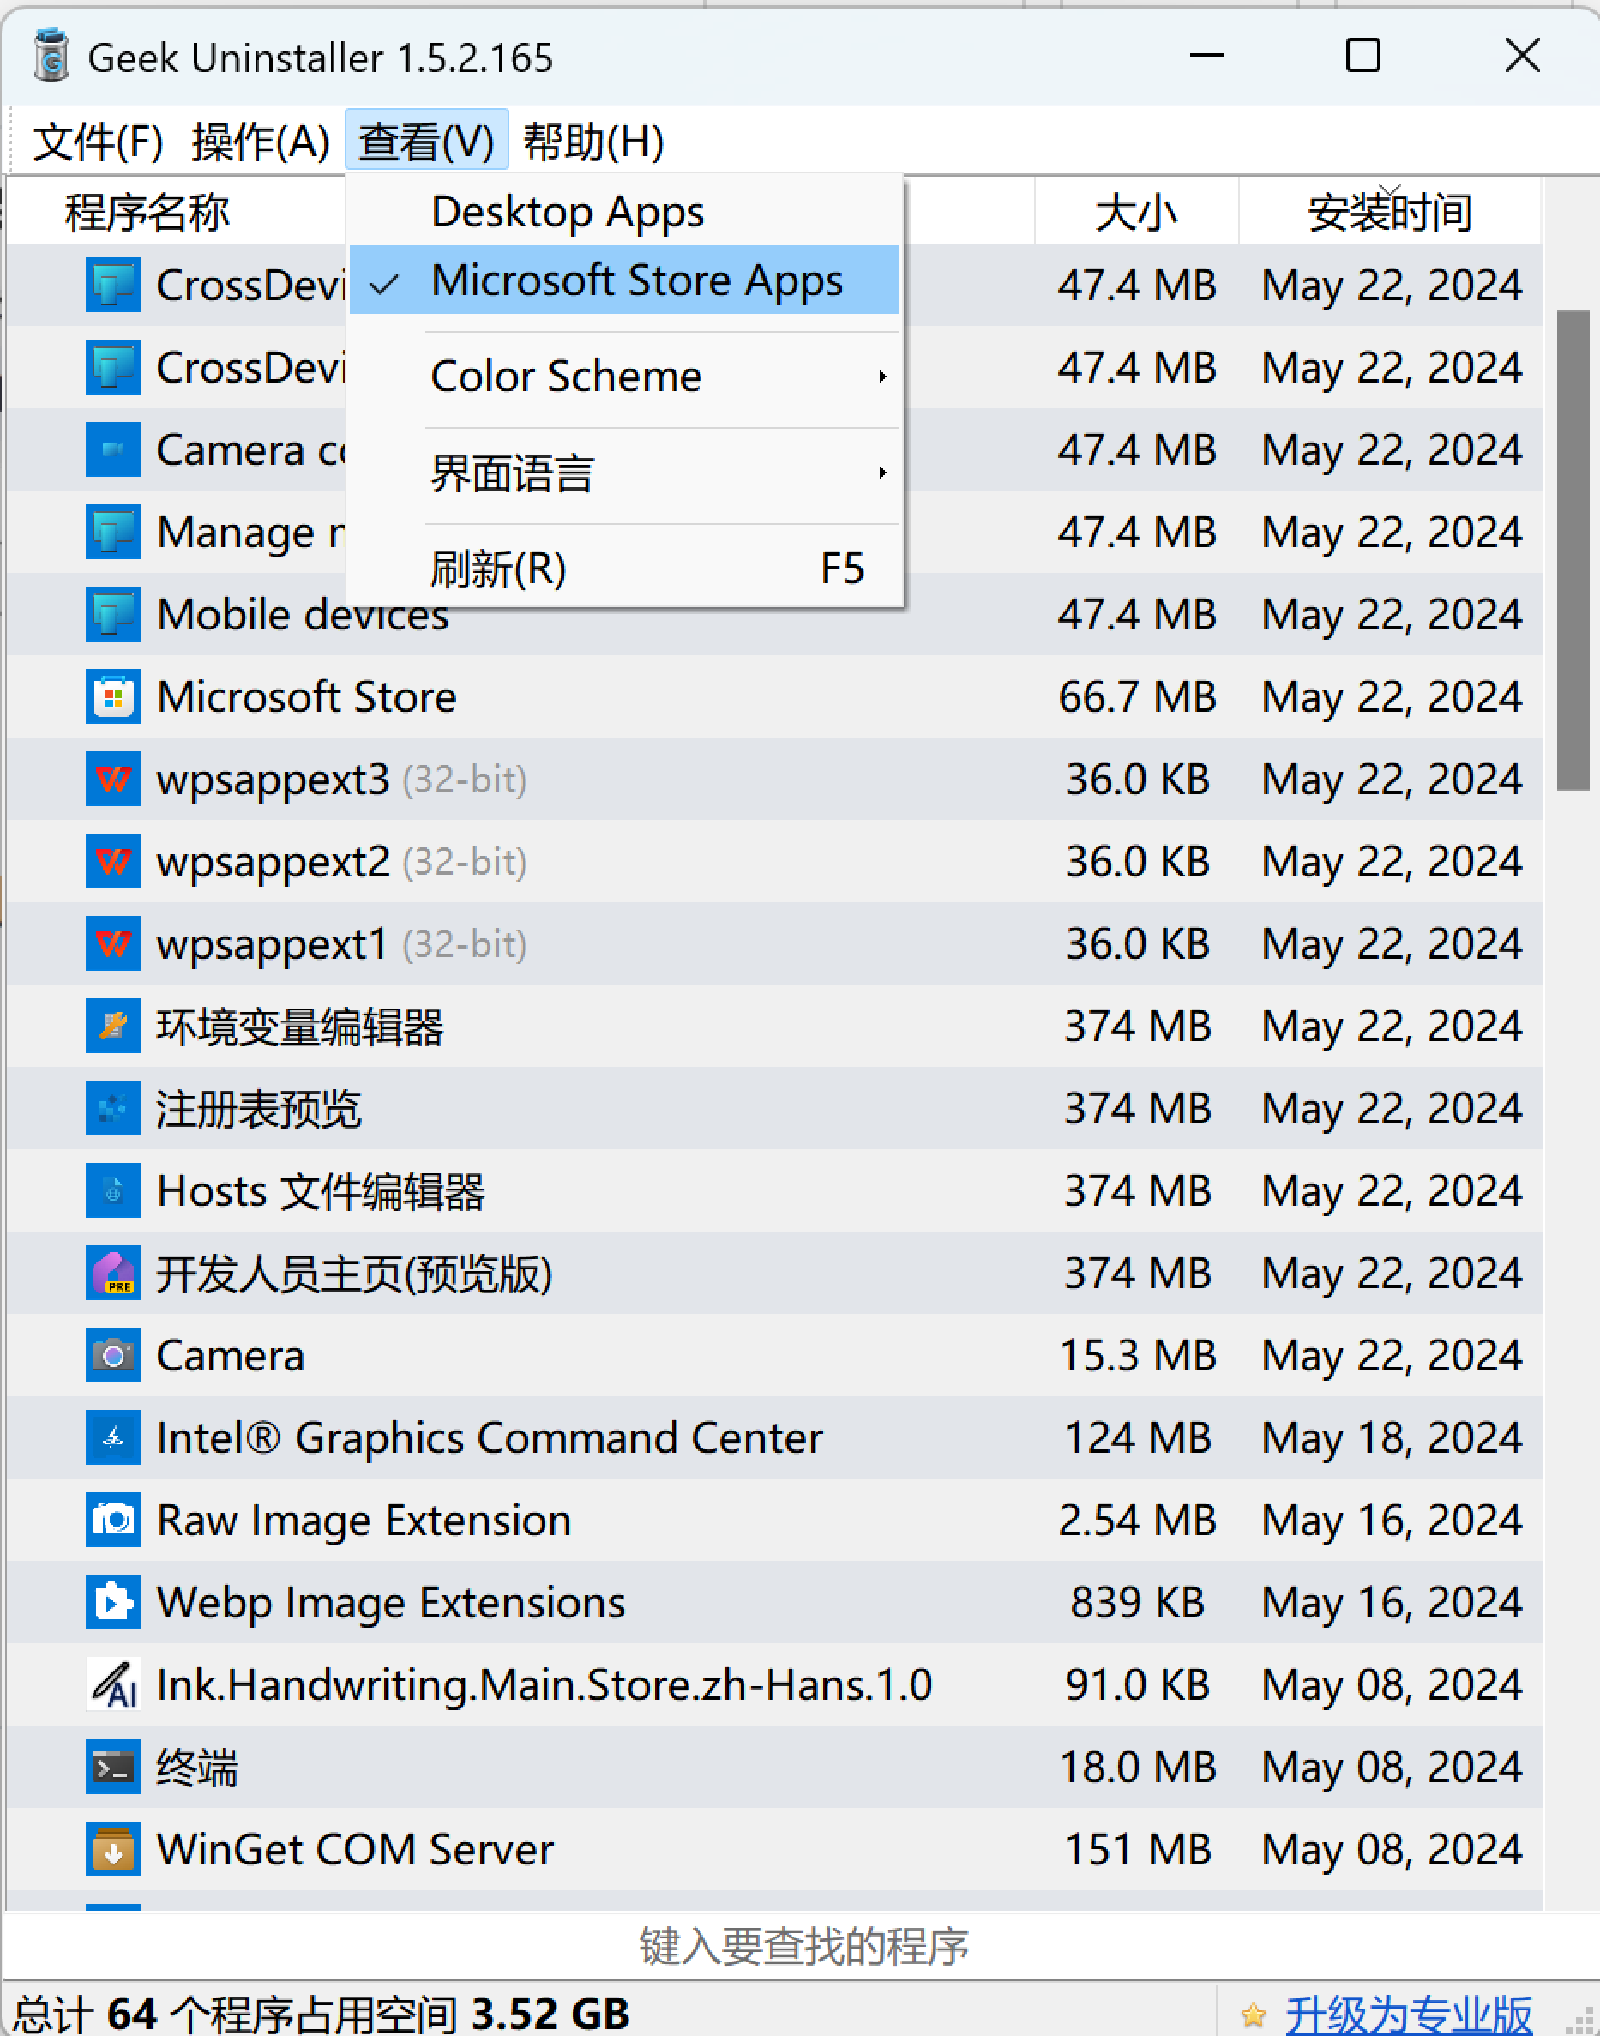Viewport: 1600px width, 2036px height.
Task: Select the Raw Image Extension entry
Action: coord(364,1521)
